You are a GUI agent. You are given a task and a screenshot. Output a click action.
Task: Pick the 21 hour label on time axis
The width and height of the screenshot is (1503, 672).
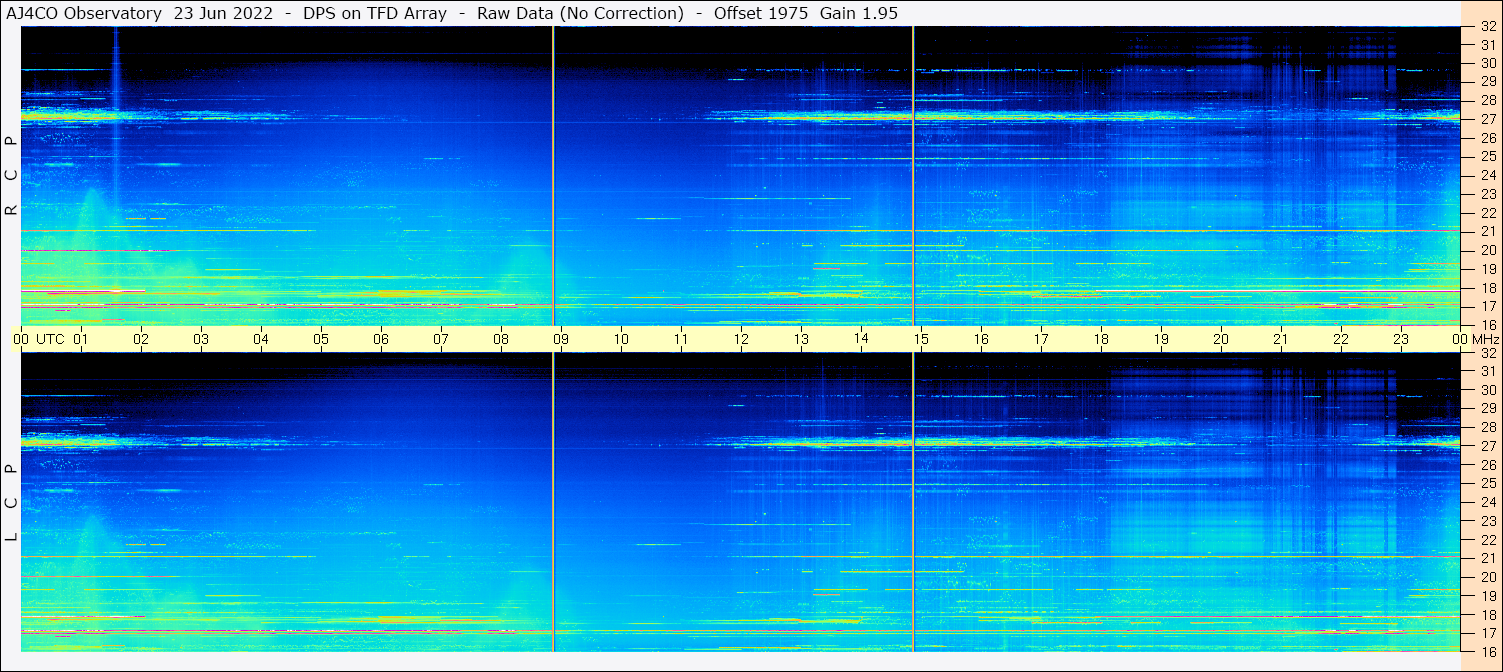click(1281, 339)
